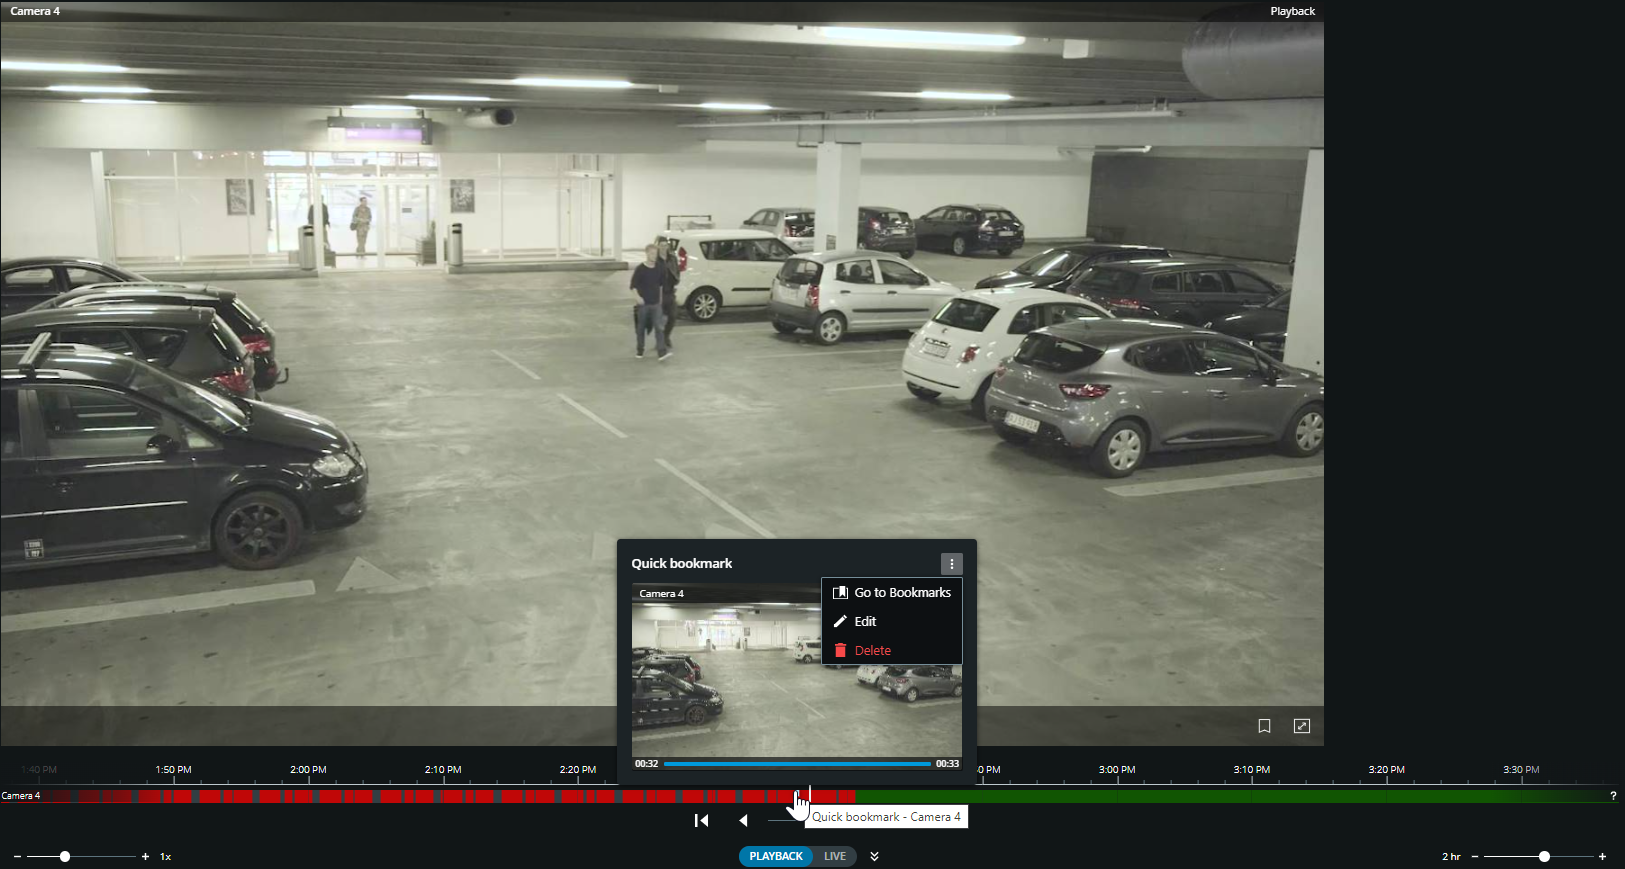1625x869 pixels.
Task: Click the bookmark icon on the camera view
Action: point(1264,726)
